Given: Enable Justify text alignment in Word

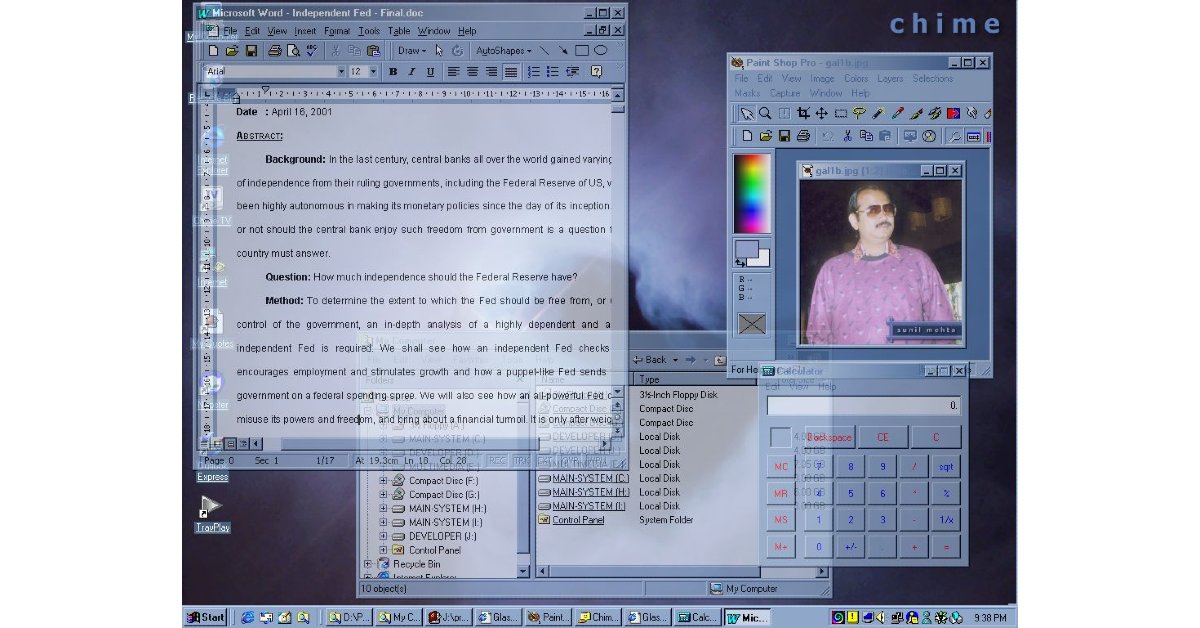Looking at the screenshot, I should pos(511,72).
